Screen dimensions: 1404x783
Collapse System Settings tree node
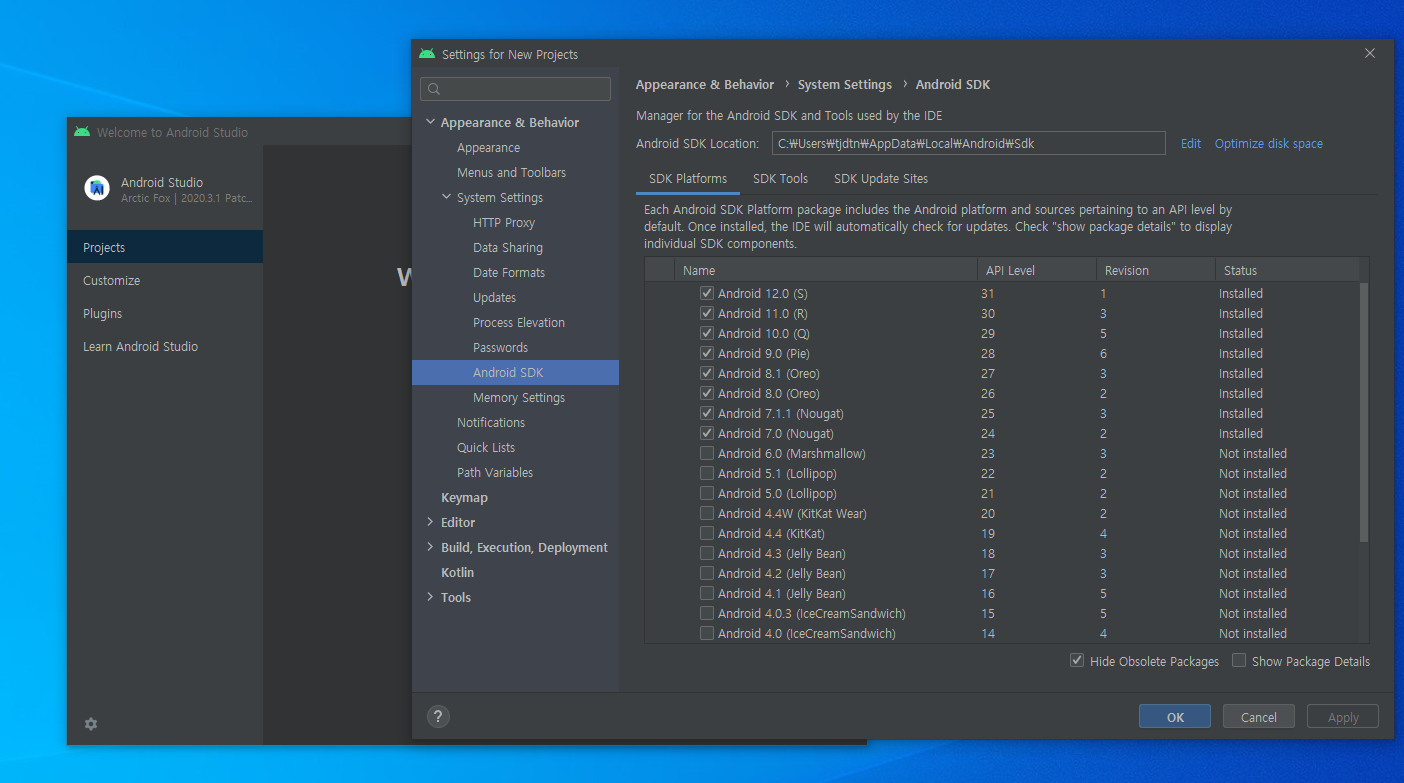[446, 197]
